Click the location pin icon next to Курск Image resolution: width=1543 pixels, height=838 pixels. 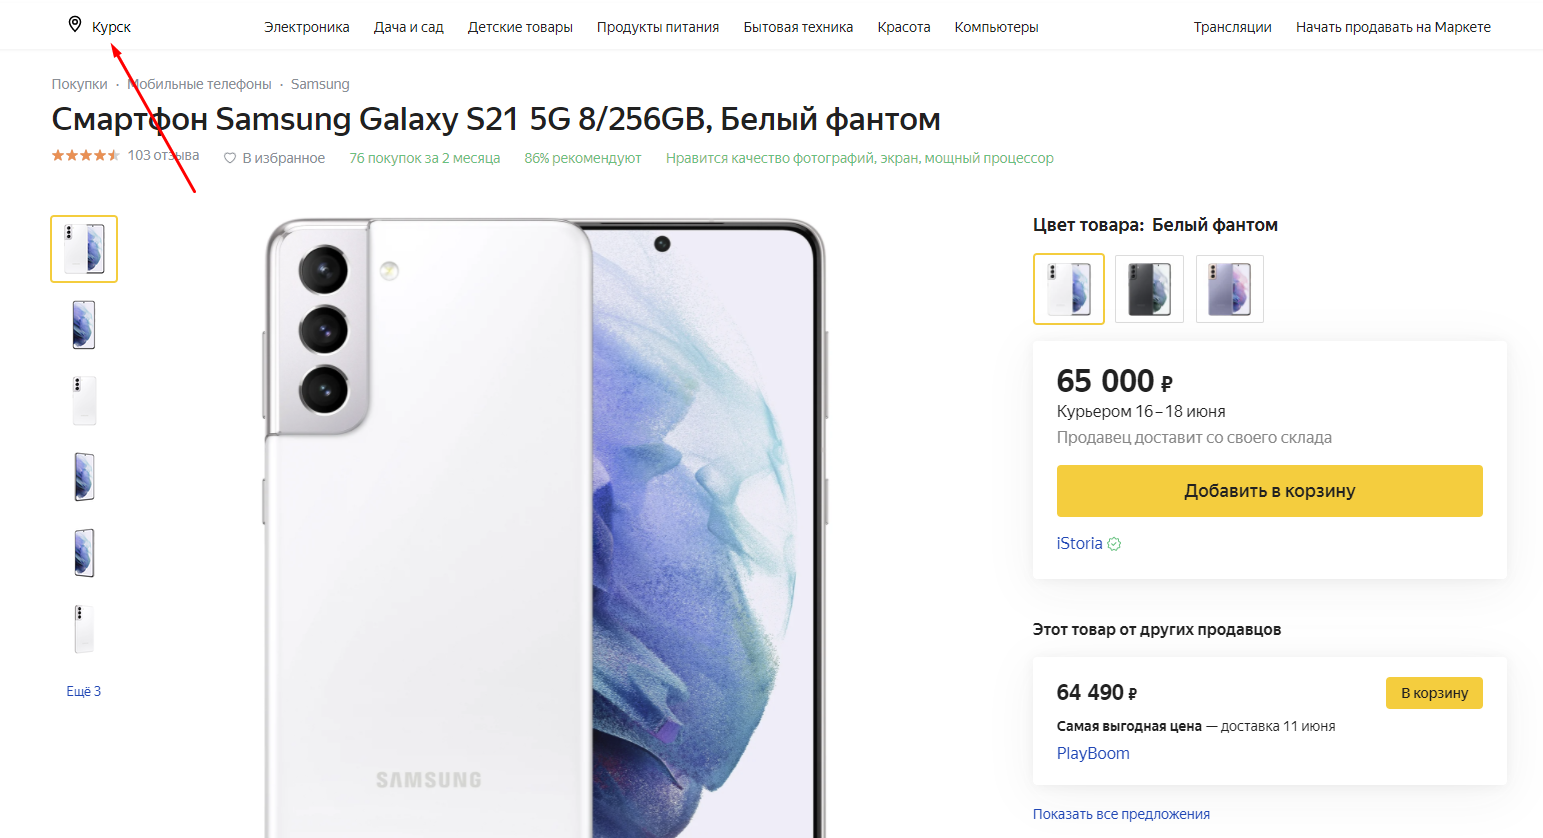pos(75,24)
